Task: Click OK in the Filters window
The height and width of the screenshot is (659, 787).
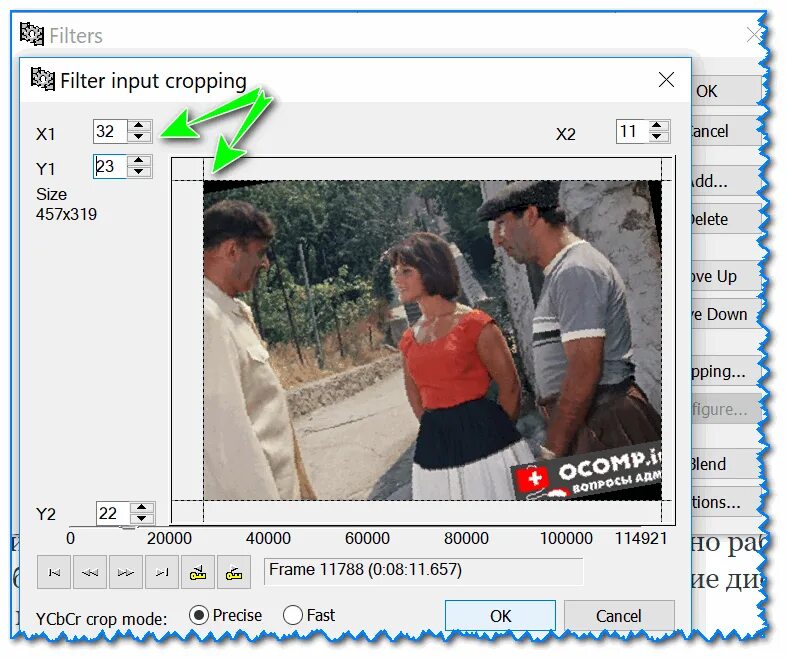Action: point(726,91)
